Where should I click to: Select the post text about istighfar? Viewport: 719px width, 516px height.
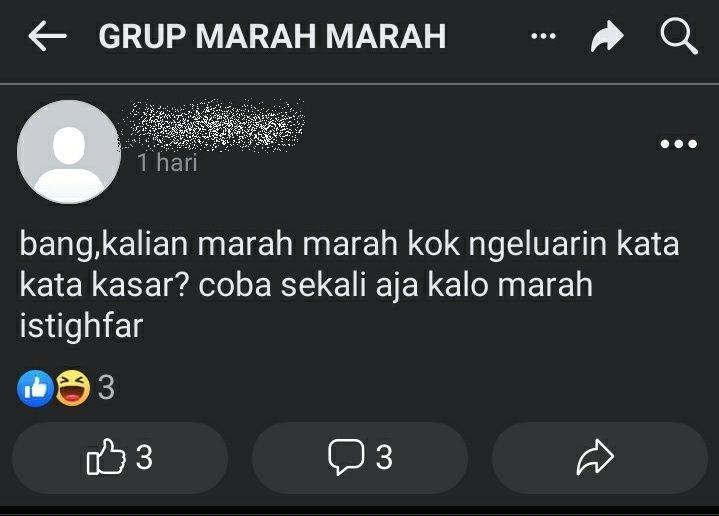[x=349, y=285]
